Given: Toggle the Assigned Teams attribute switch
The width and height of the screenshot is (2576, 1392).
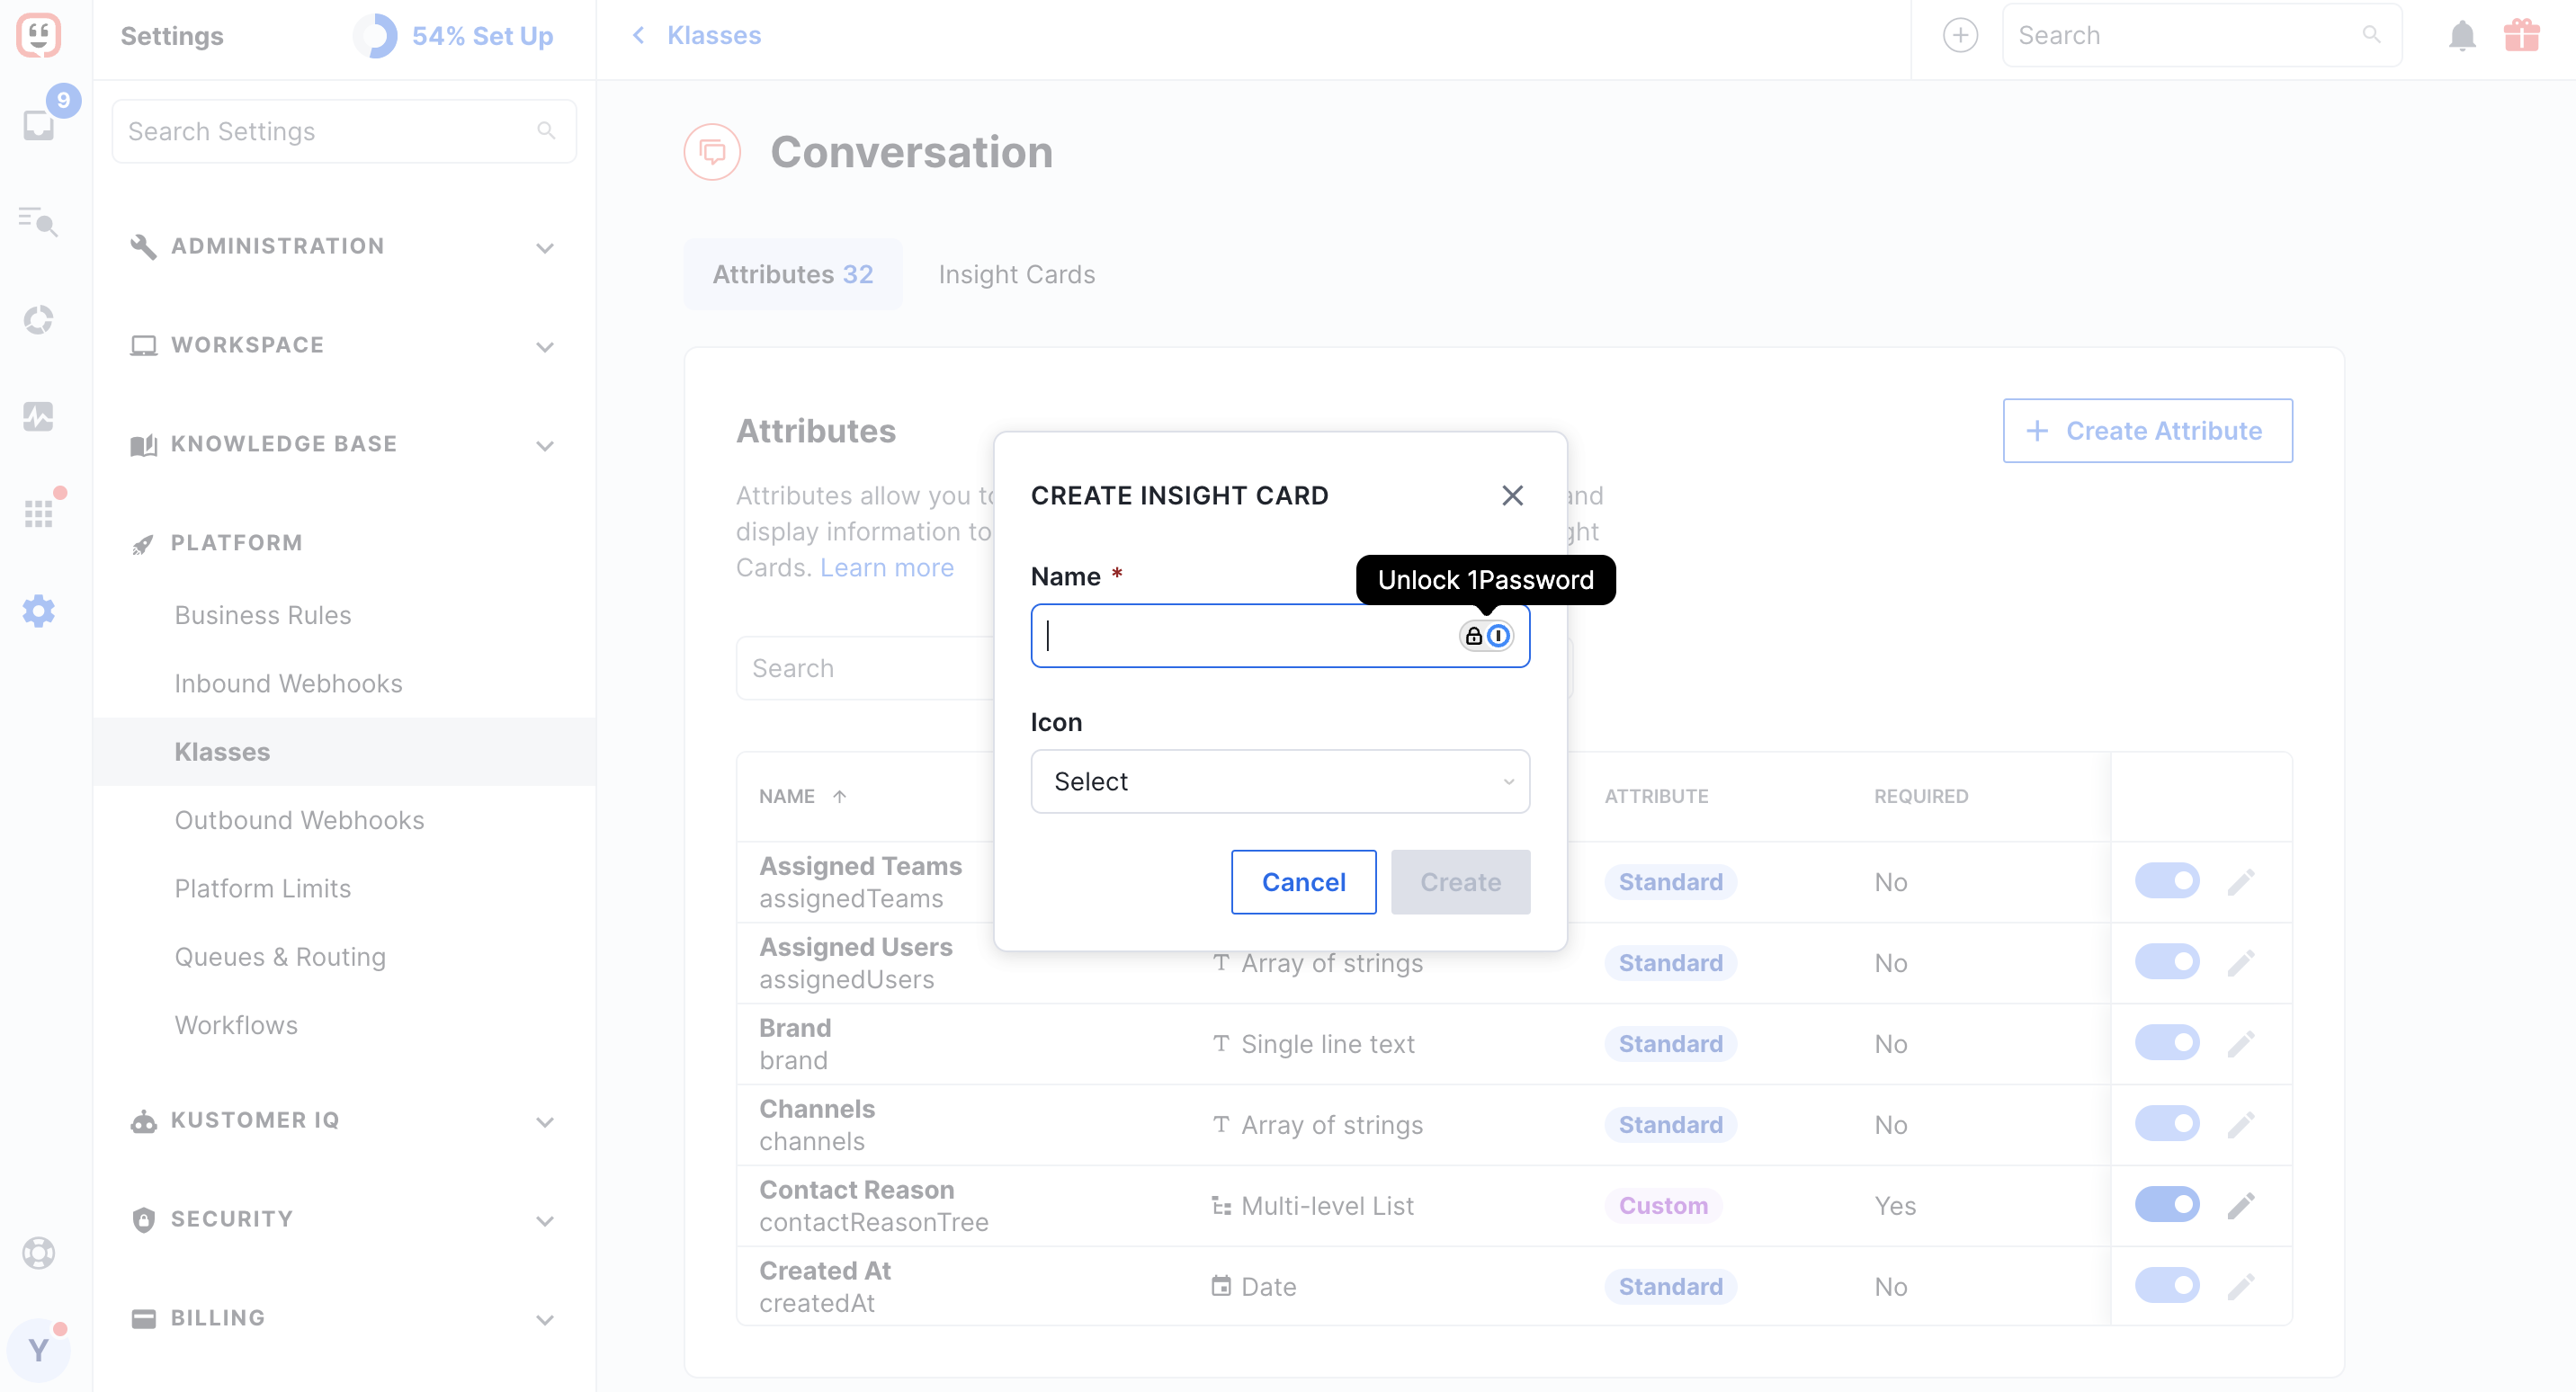Looking at the screenshot, I should (2167, 881).
